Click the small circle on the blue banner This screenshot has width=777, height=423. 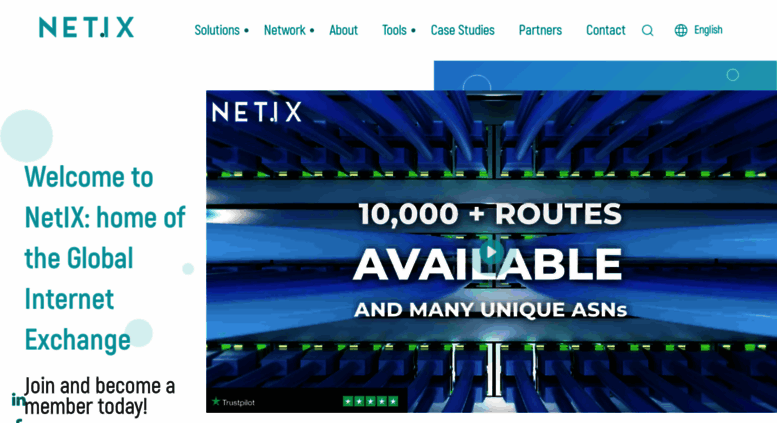(732, 75)
